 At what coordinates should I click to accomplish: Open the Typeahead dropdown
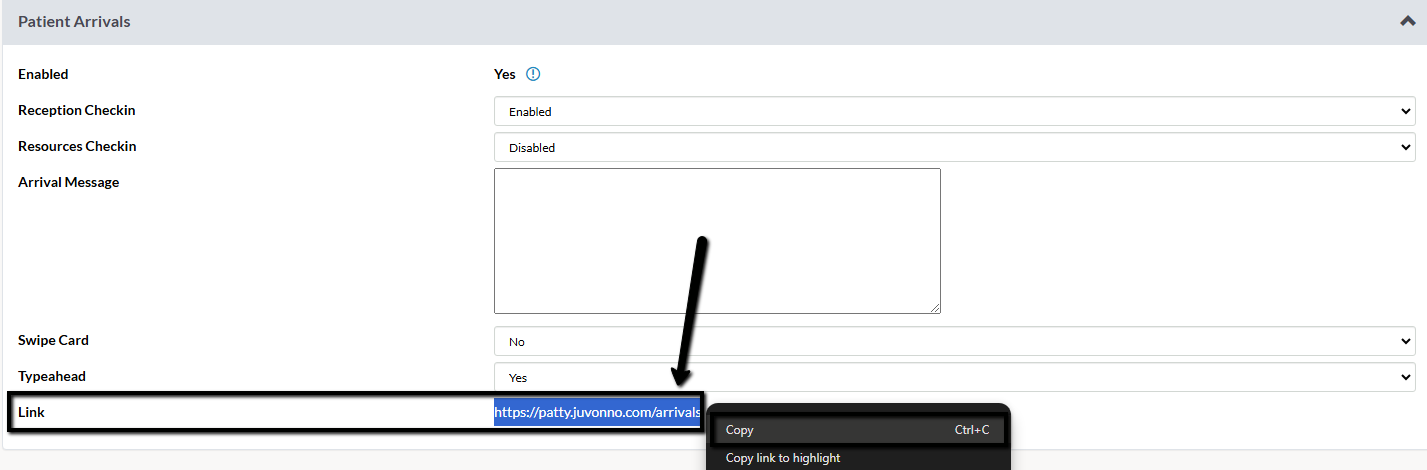pyautogui.click(x=954, y=377)
